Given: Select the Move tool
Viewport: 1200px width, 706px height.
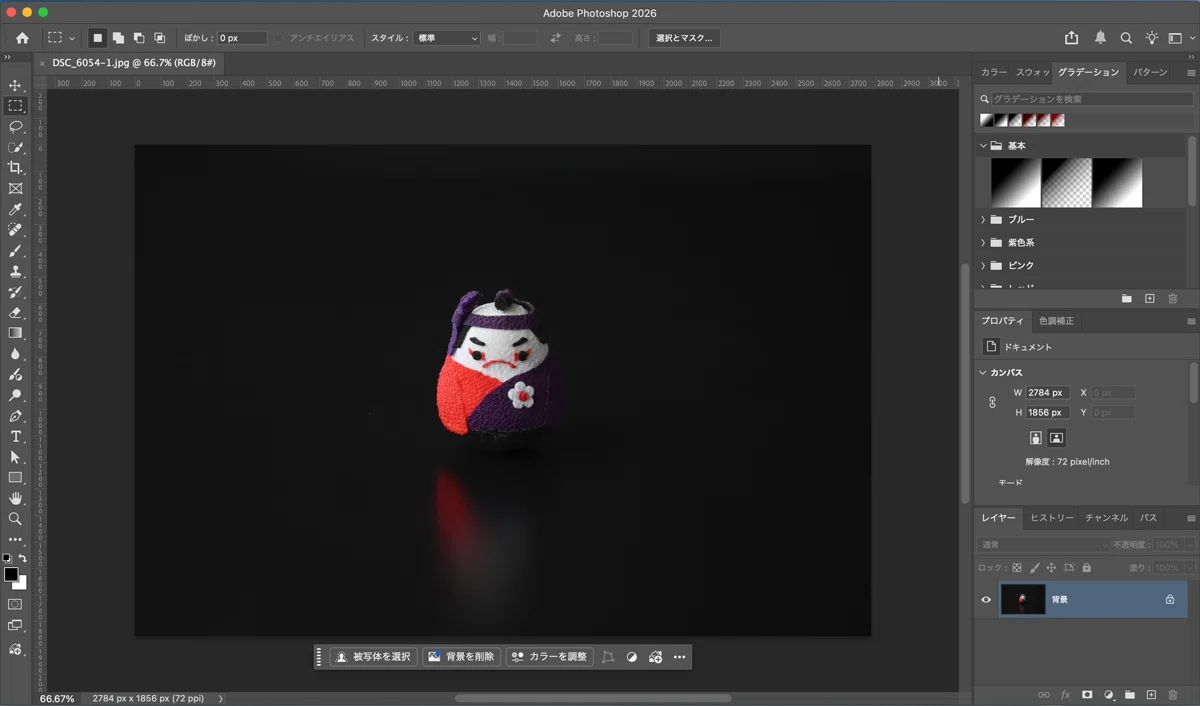Looking at the screenshot, I should point(15,85).
